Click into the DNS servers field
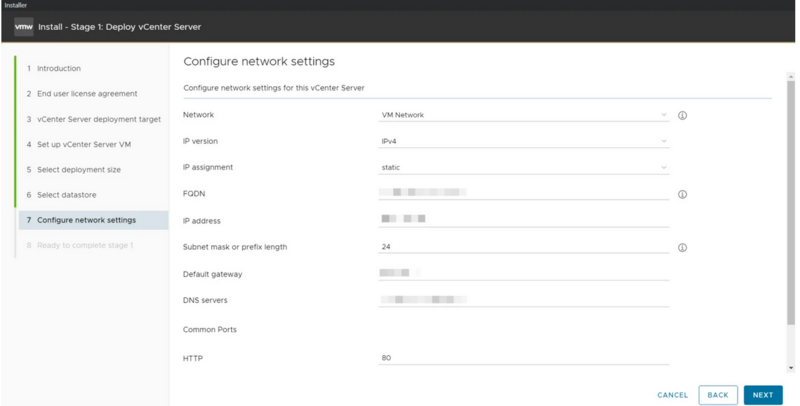 (x=523, y=300)
